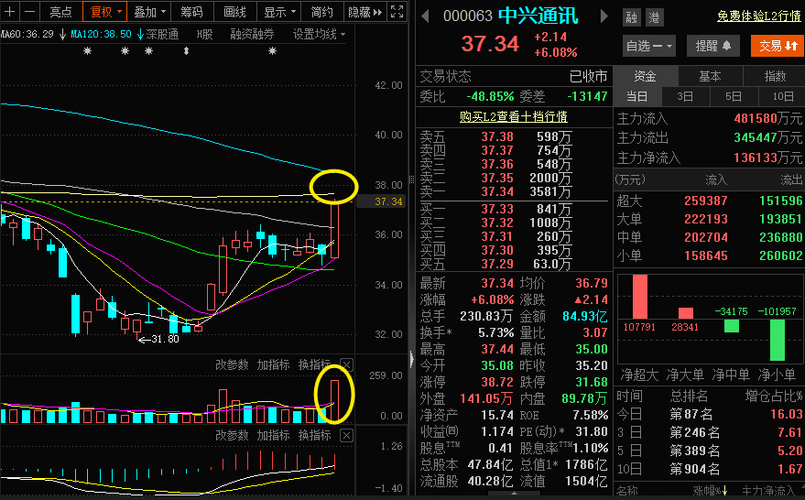This screenshot has width=805, height=500.
Task: Click 买一 price 37.33 row
Action: click(x=513, y=209)
